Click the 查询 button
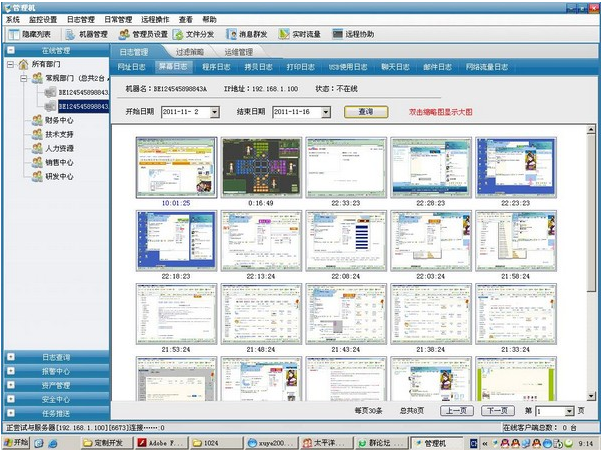 [366, 112]
